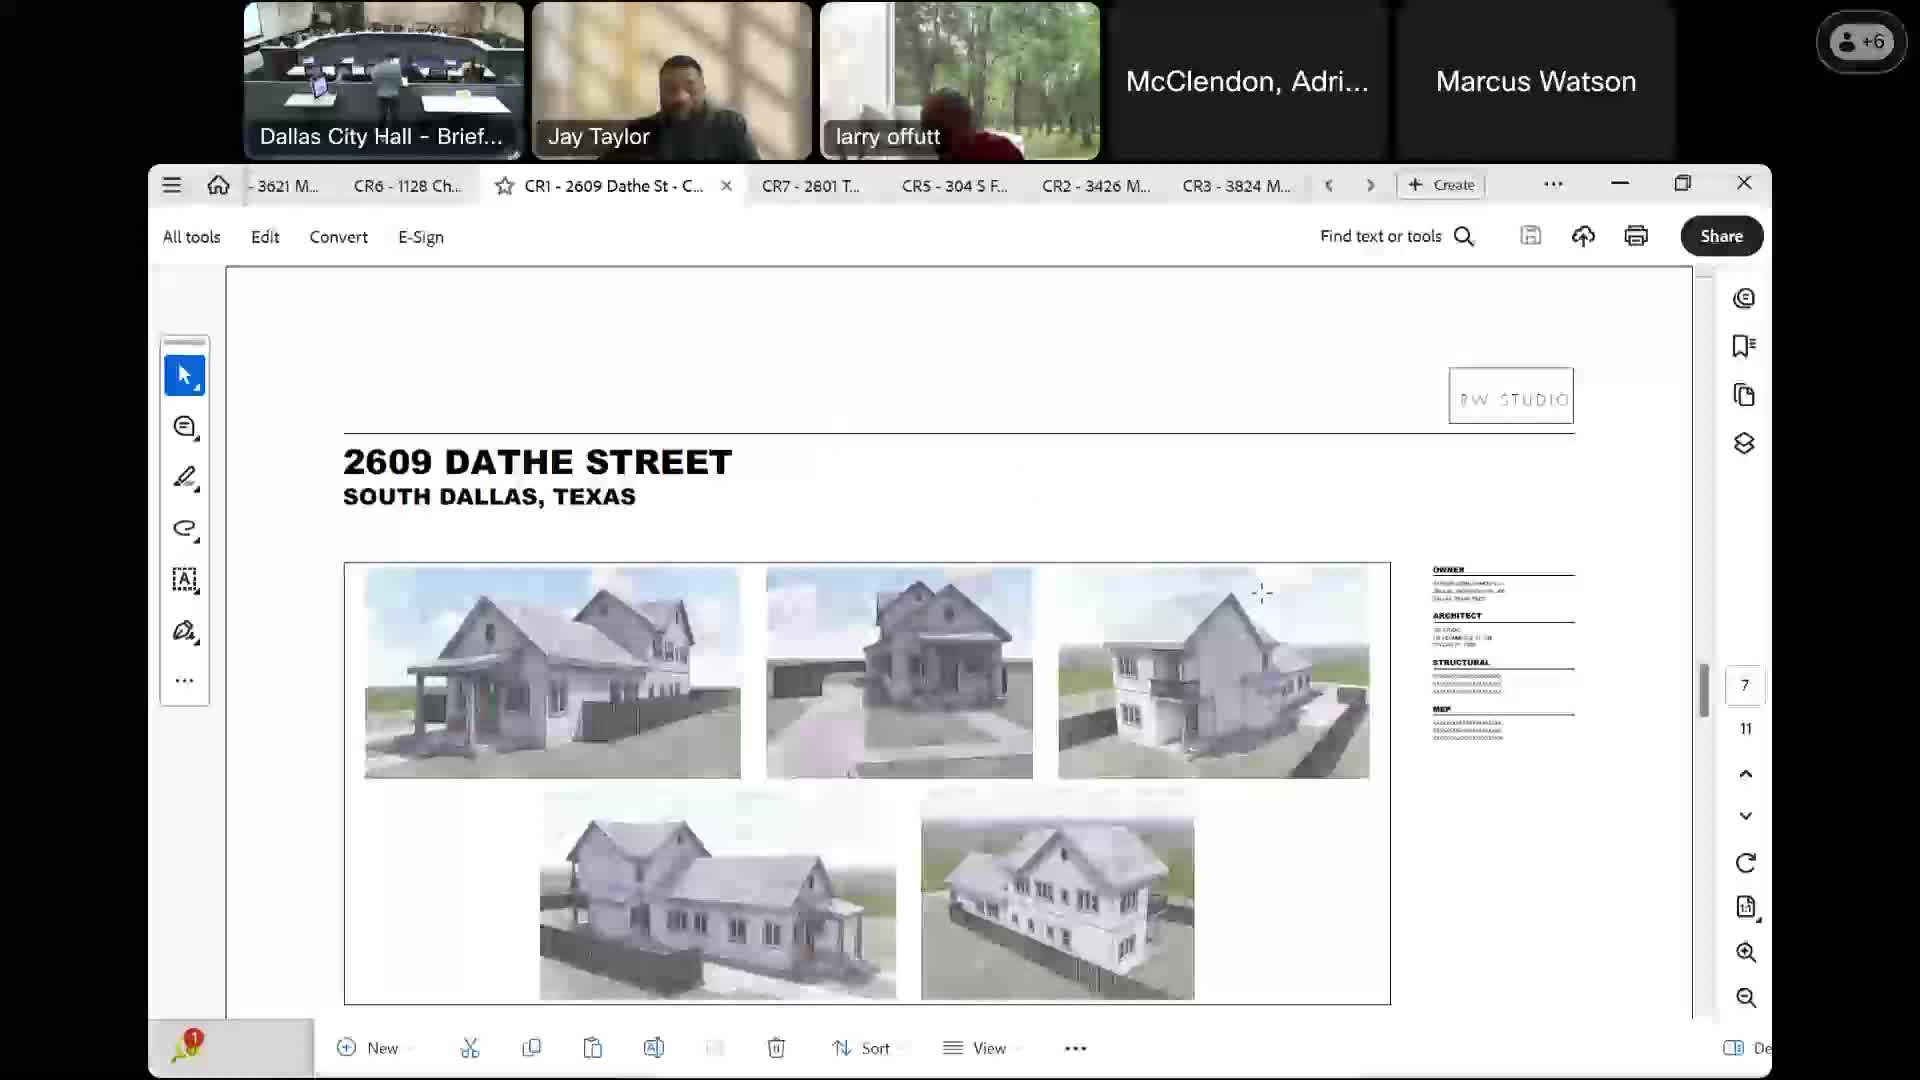The width and height of the screenshot is (1920, 1080).
Task: Click the Share button
Action: [1721, 236]
